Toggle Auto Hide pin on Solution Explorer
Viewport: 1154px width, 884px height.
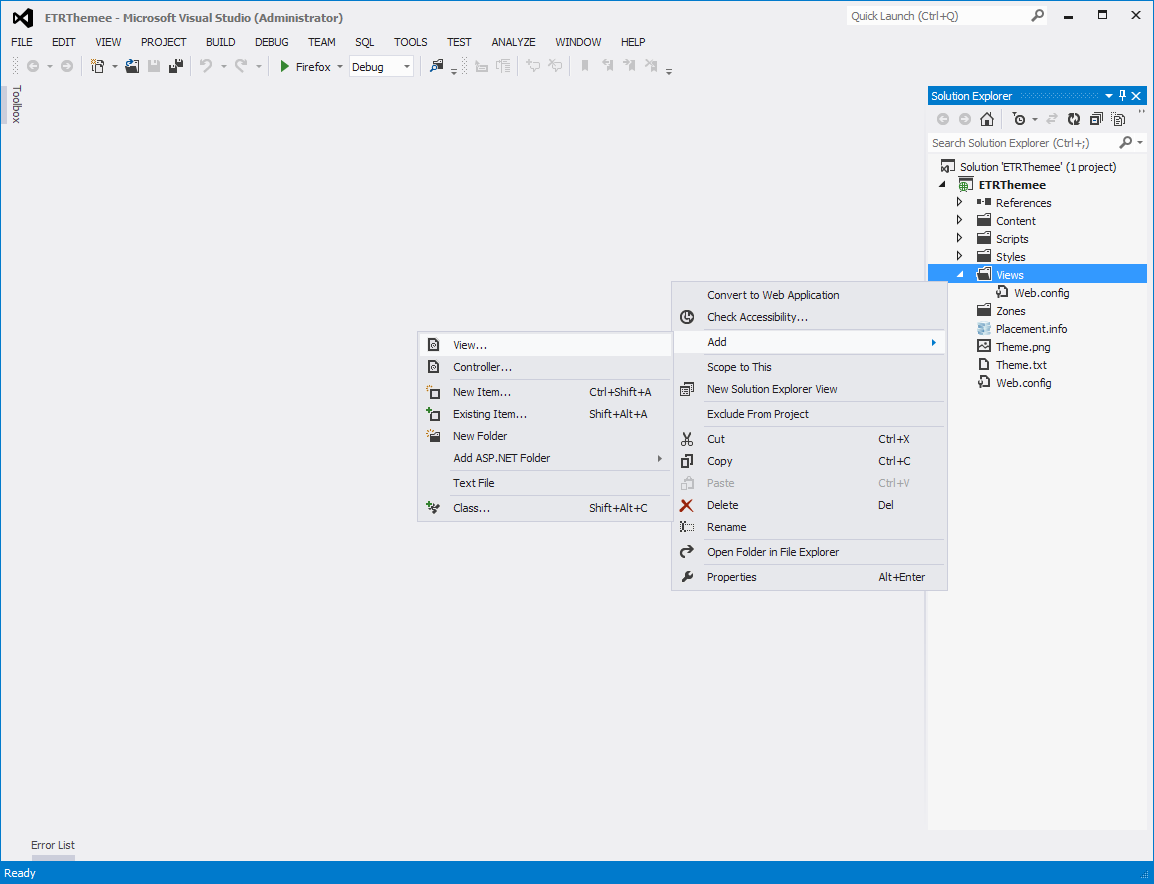point(1122,96)
